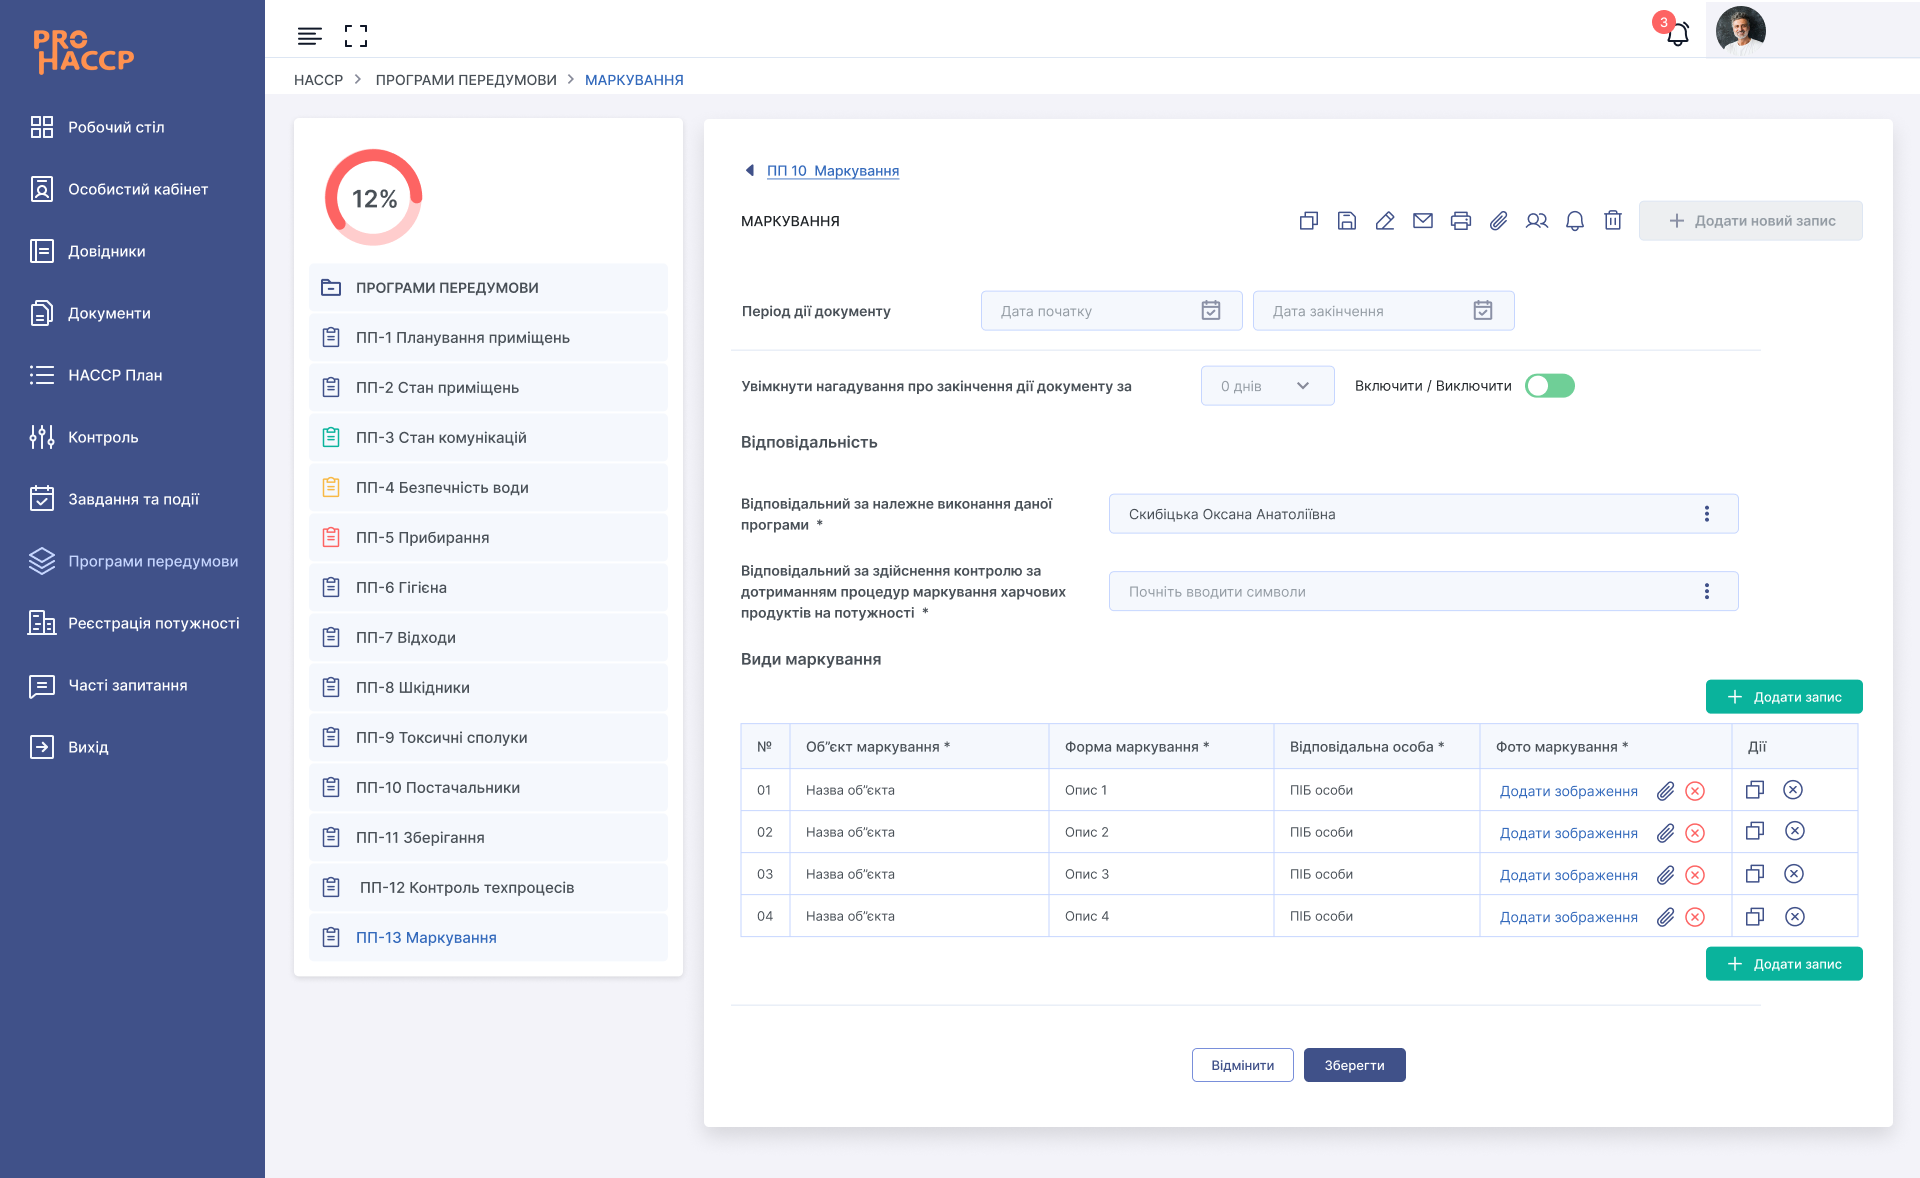Toggle the reminder Включити / Виключити switch
This screenshot has height=1178, width=1920.
1549,386
